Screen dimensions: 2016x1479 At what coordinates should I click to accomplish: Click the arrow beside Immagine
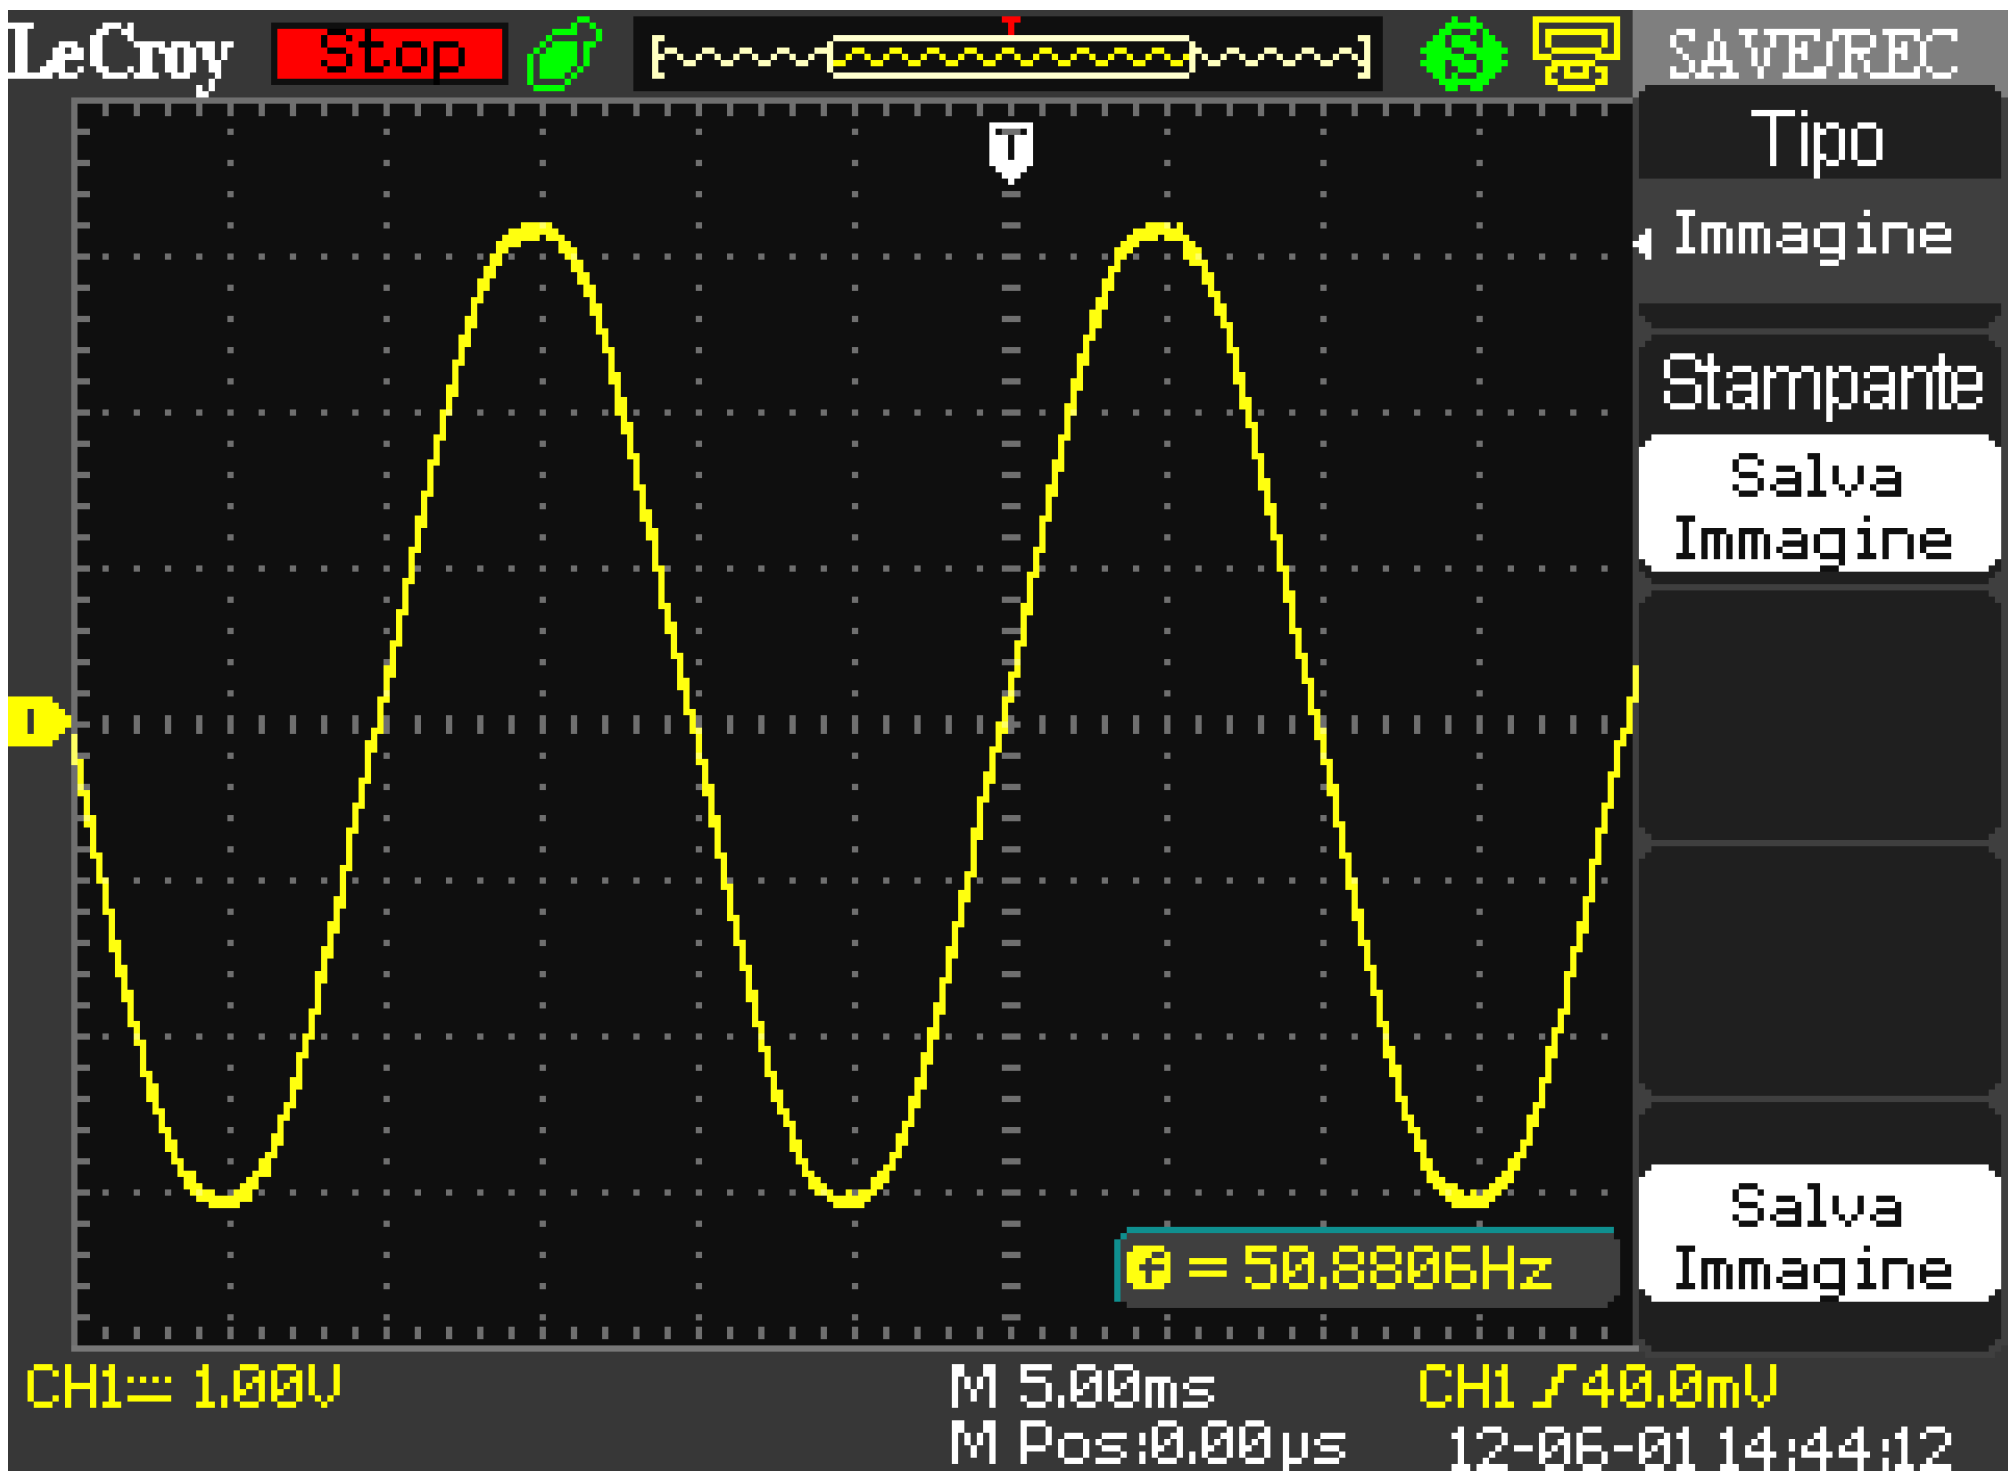(1643, 242)
